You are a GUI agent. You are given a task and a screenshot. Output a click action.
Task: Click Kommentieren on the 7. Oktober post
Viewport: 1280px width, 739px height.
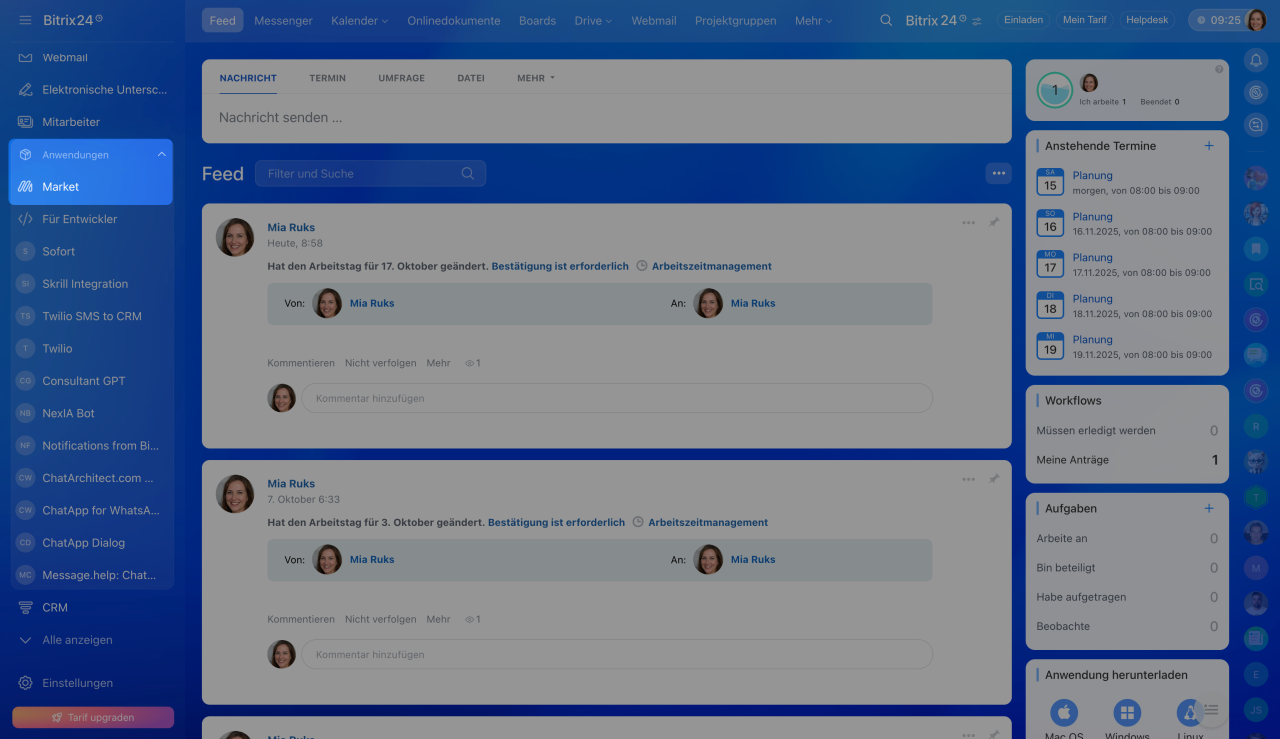point(301,619)
